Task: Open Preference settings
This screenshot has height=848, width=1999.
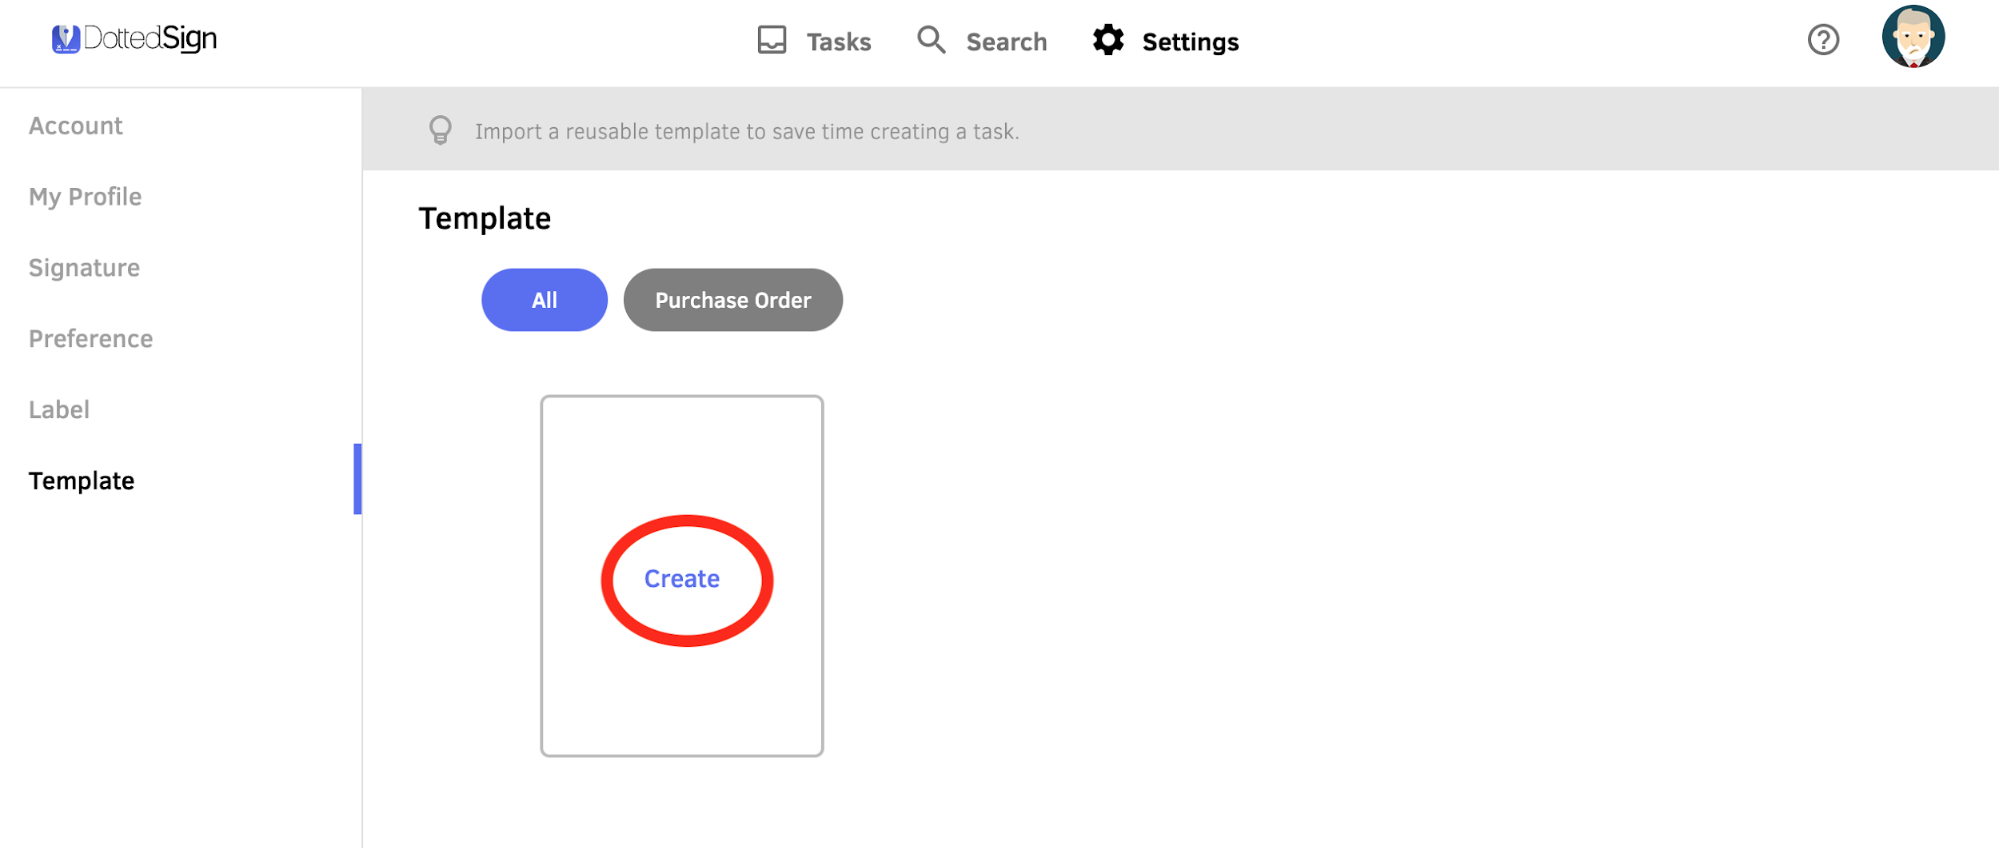Action: 91,339
